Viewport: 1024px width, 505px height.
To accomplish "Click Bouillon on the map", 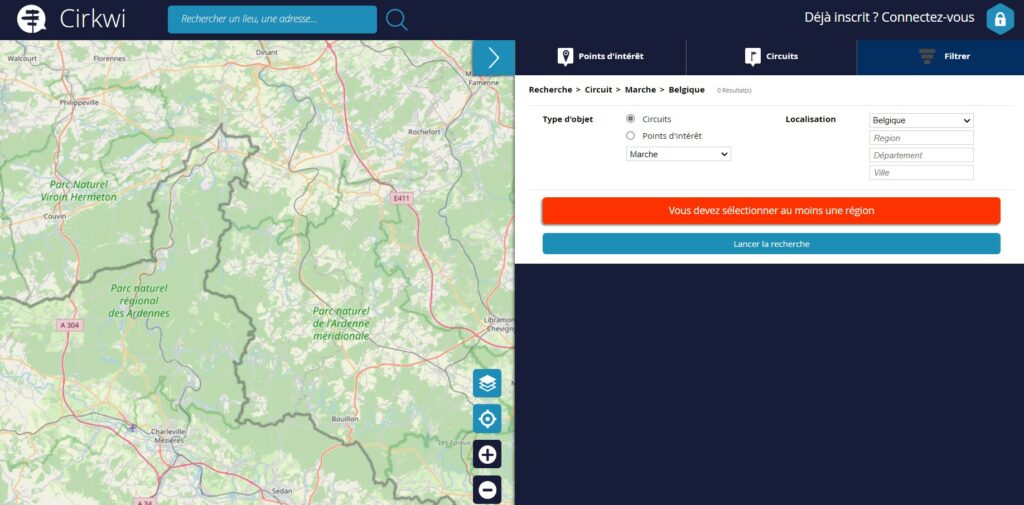I will (345, 418).
